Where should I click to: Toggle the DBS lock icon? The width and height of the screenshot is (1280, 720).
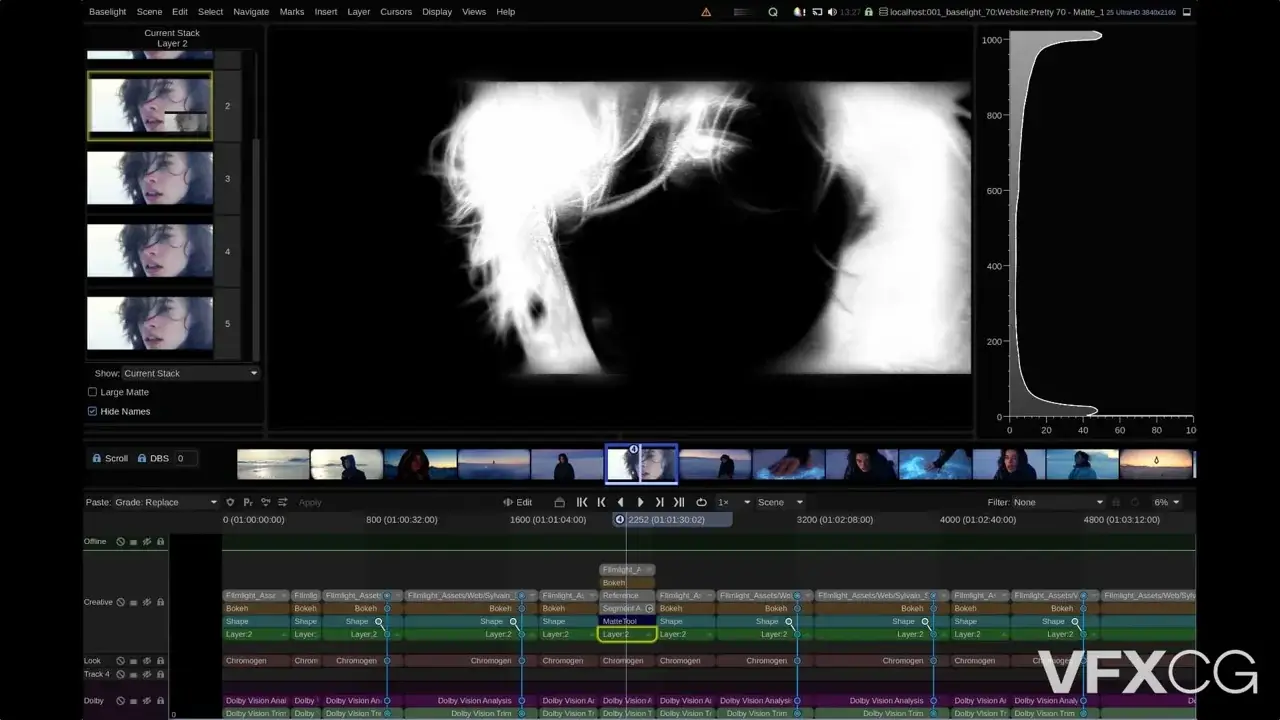pyautogui.click(x=142, y=458)
